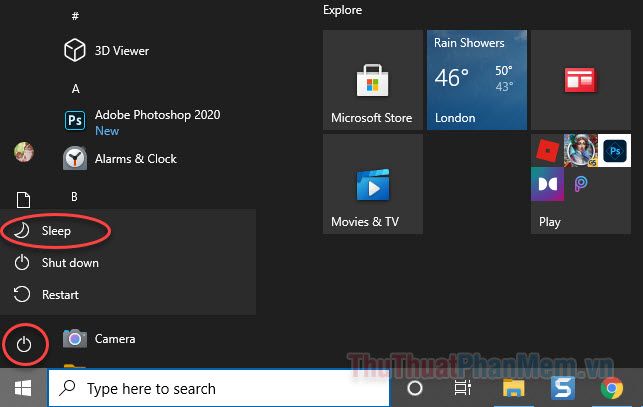Open the London weather tile
This screenshot has width=643, height=407.
click(x=476, y=80)
